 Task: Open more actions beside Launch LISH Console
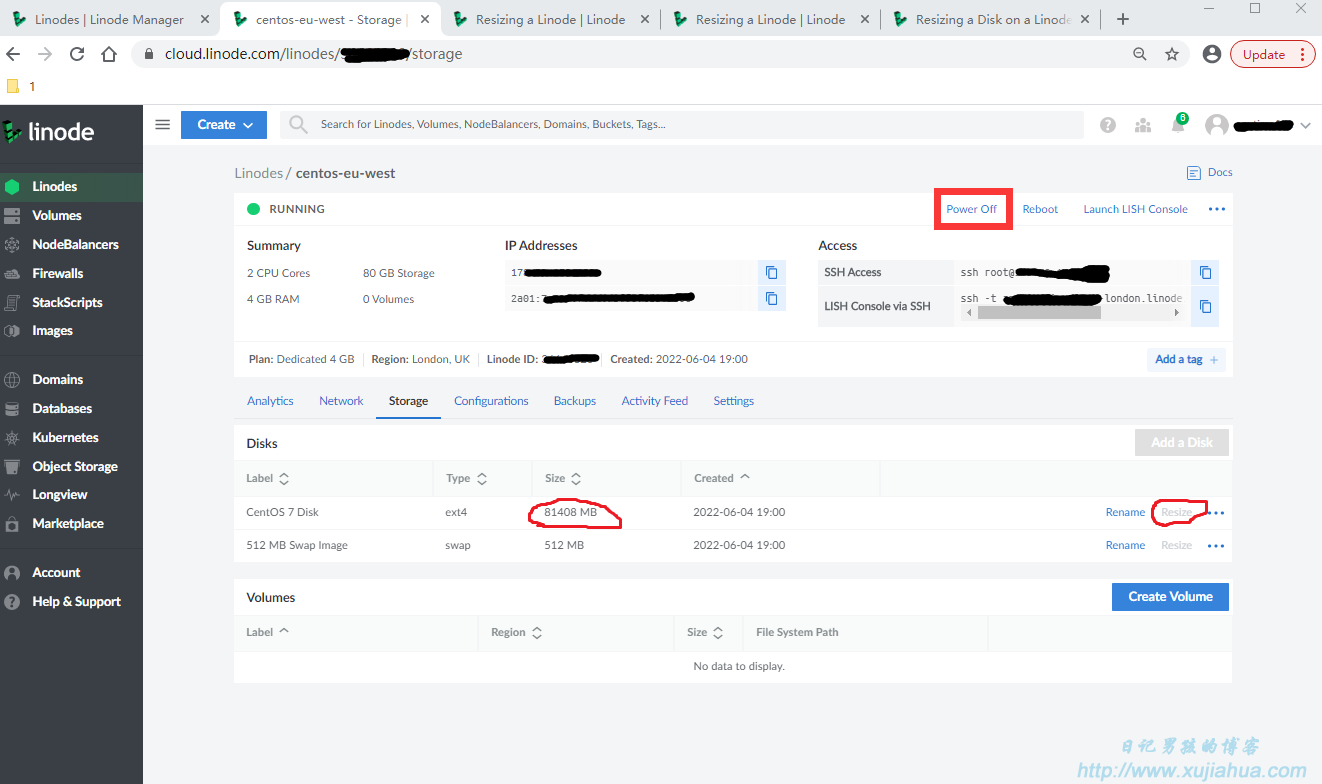[x=1216, y=209]
